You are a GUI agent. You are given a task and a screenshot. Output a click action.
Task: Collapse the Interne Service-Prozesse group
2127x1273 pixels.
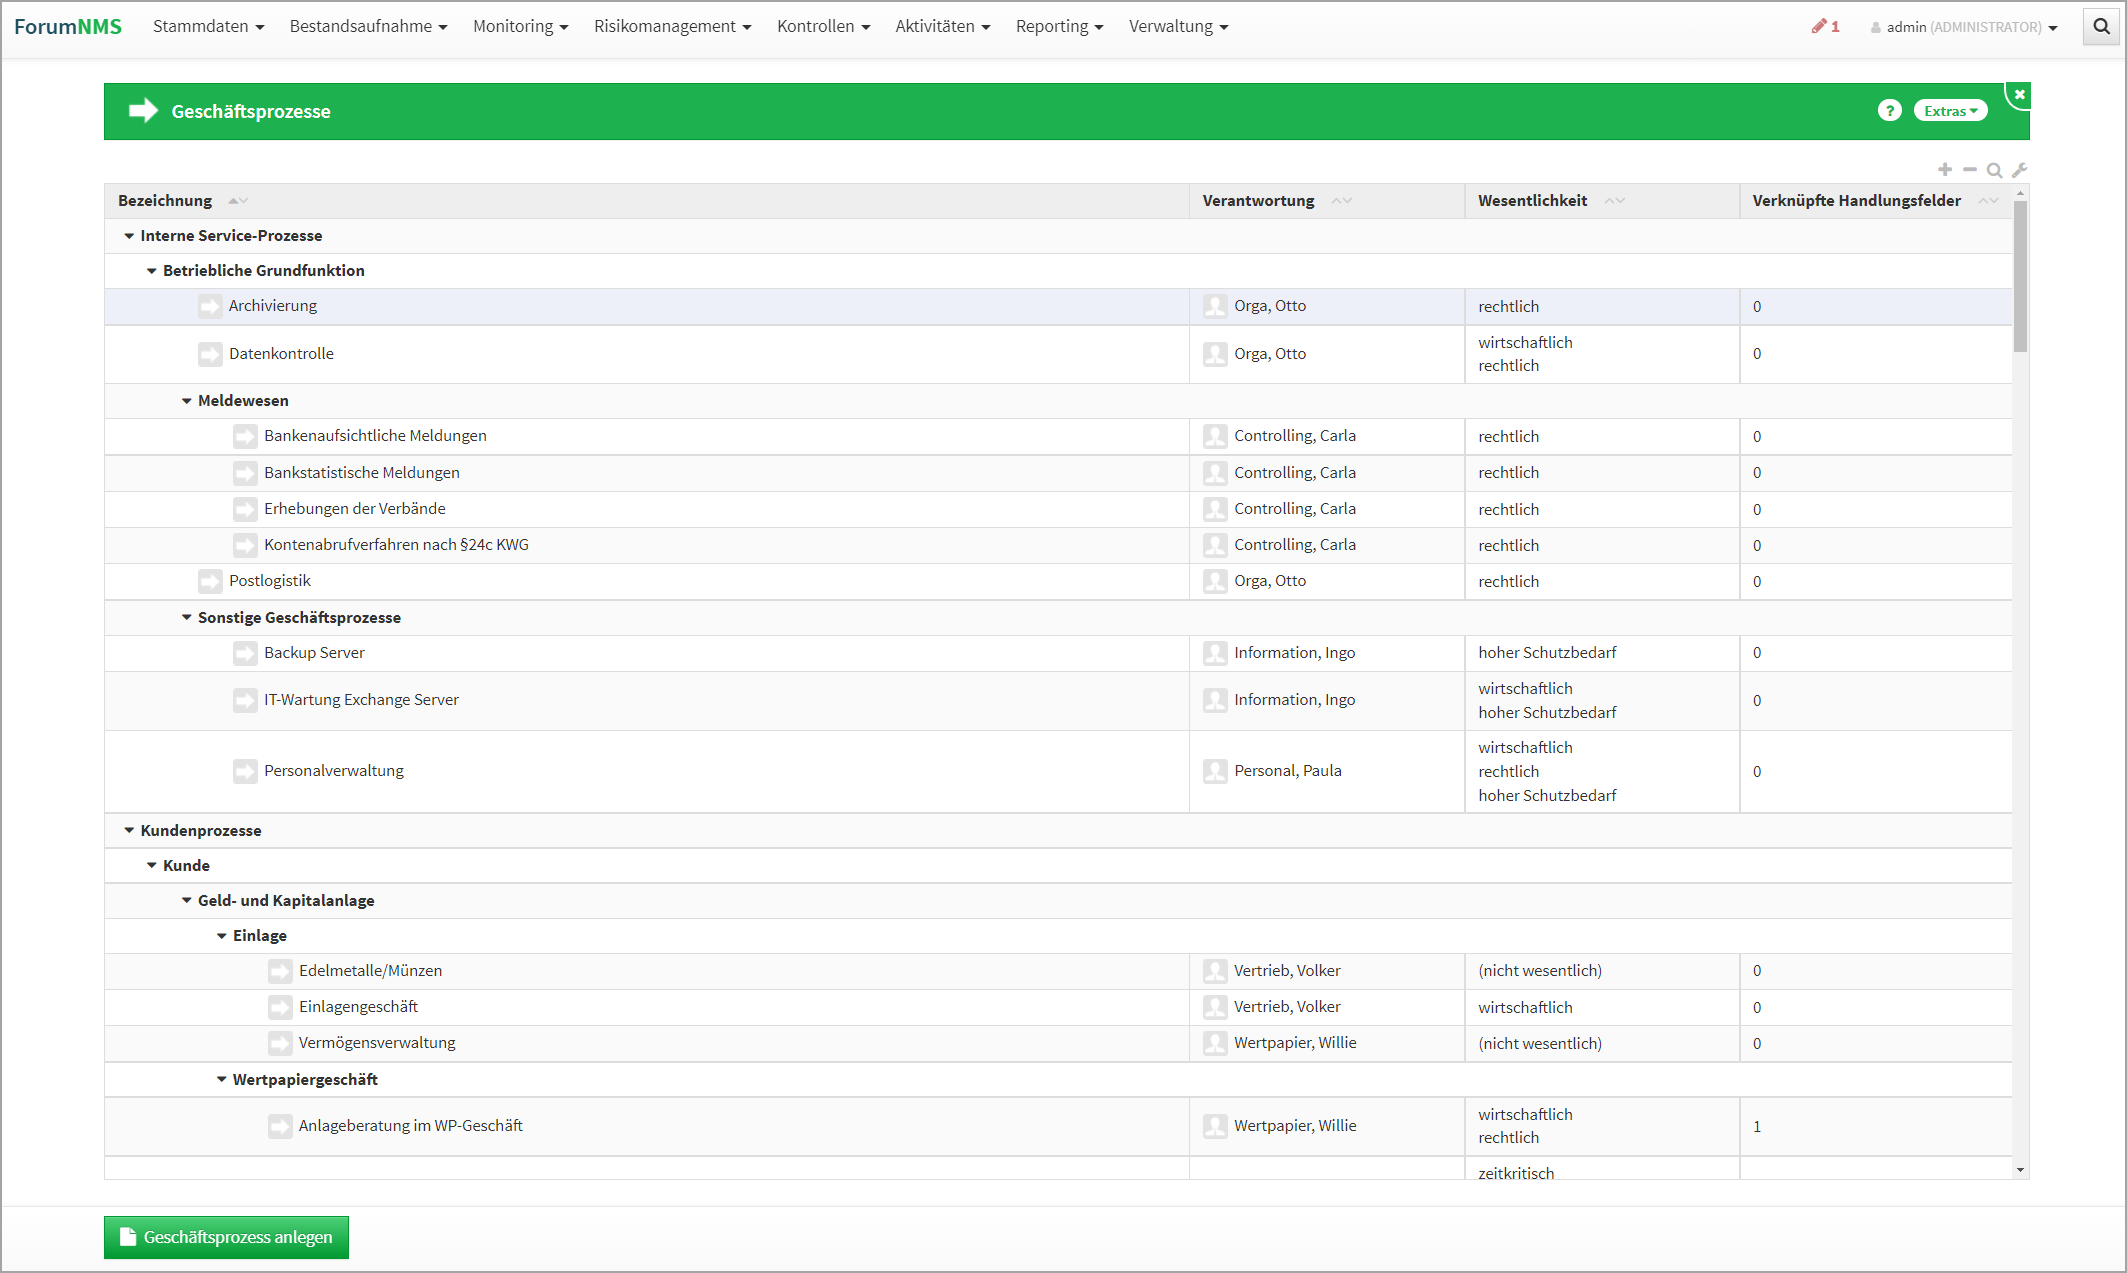pos(129,236)
